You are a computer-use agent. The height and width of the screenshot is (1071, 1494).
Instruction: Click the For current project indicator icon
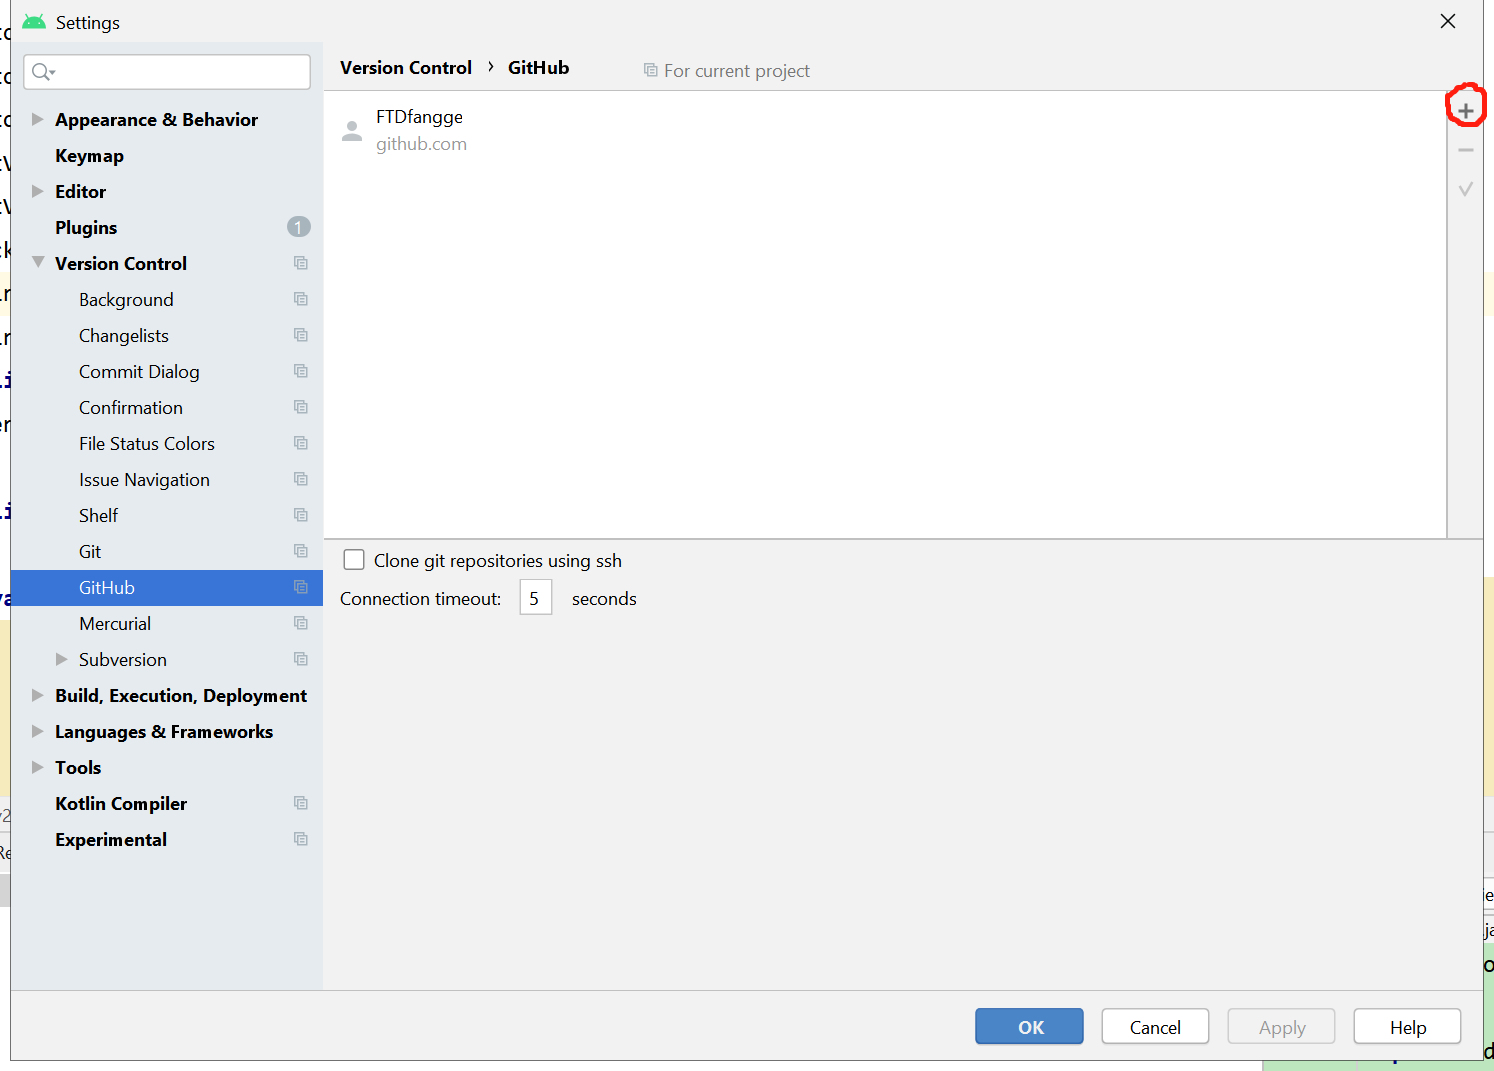651,70
